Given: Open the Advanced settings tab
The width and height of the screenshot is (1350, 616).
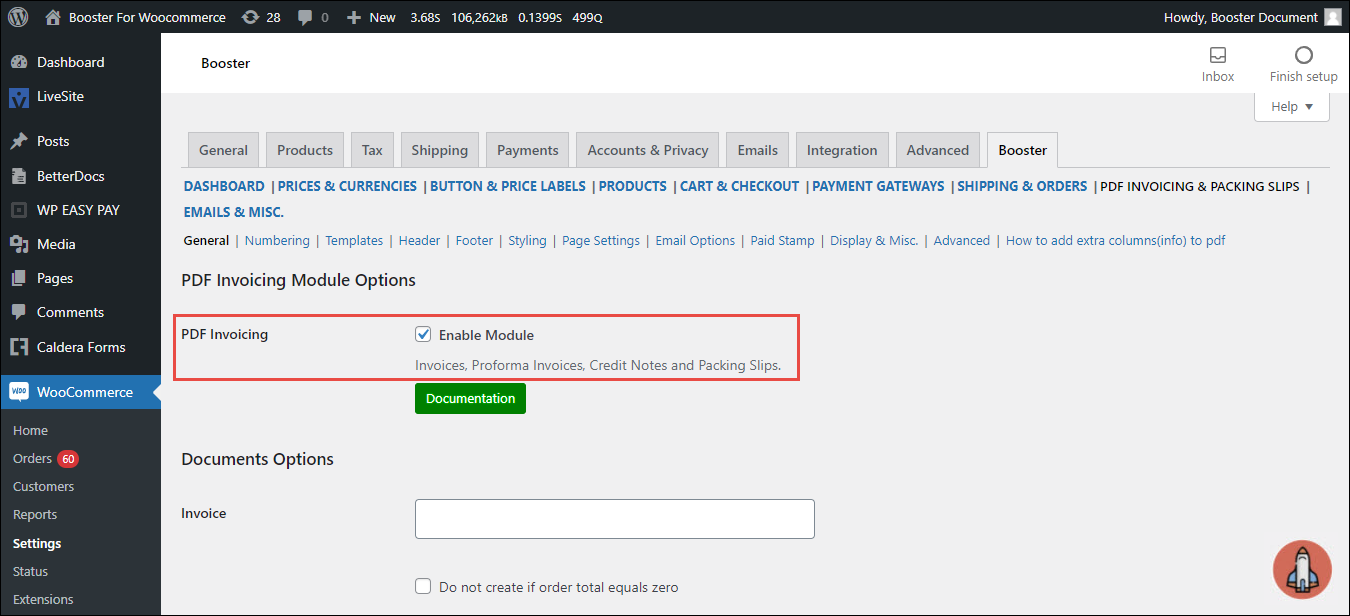Looking at the screenshot, I should tap(938, 150).
